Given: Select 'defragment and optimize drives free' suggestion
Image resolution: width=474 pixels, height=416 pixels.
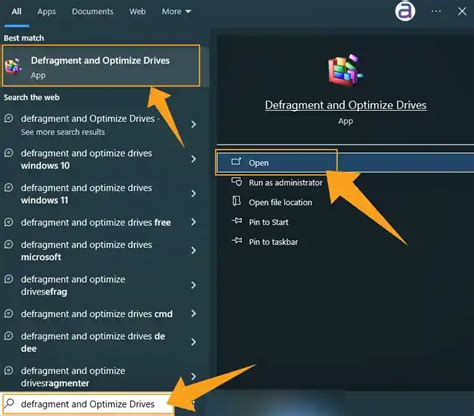Looking at the screenshot, I should pyautogui.click(x=96, y=222).
